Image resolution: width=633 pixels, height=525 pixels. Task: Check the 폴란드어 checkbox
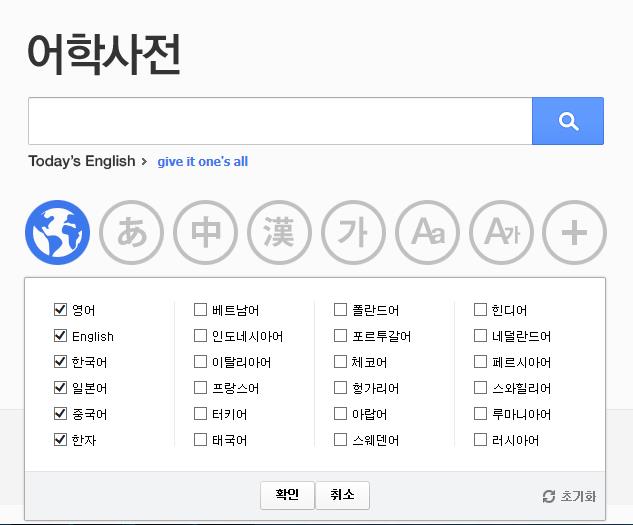point(340,310)
